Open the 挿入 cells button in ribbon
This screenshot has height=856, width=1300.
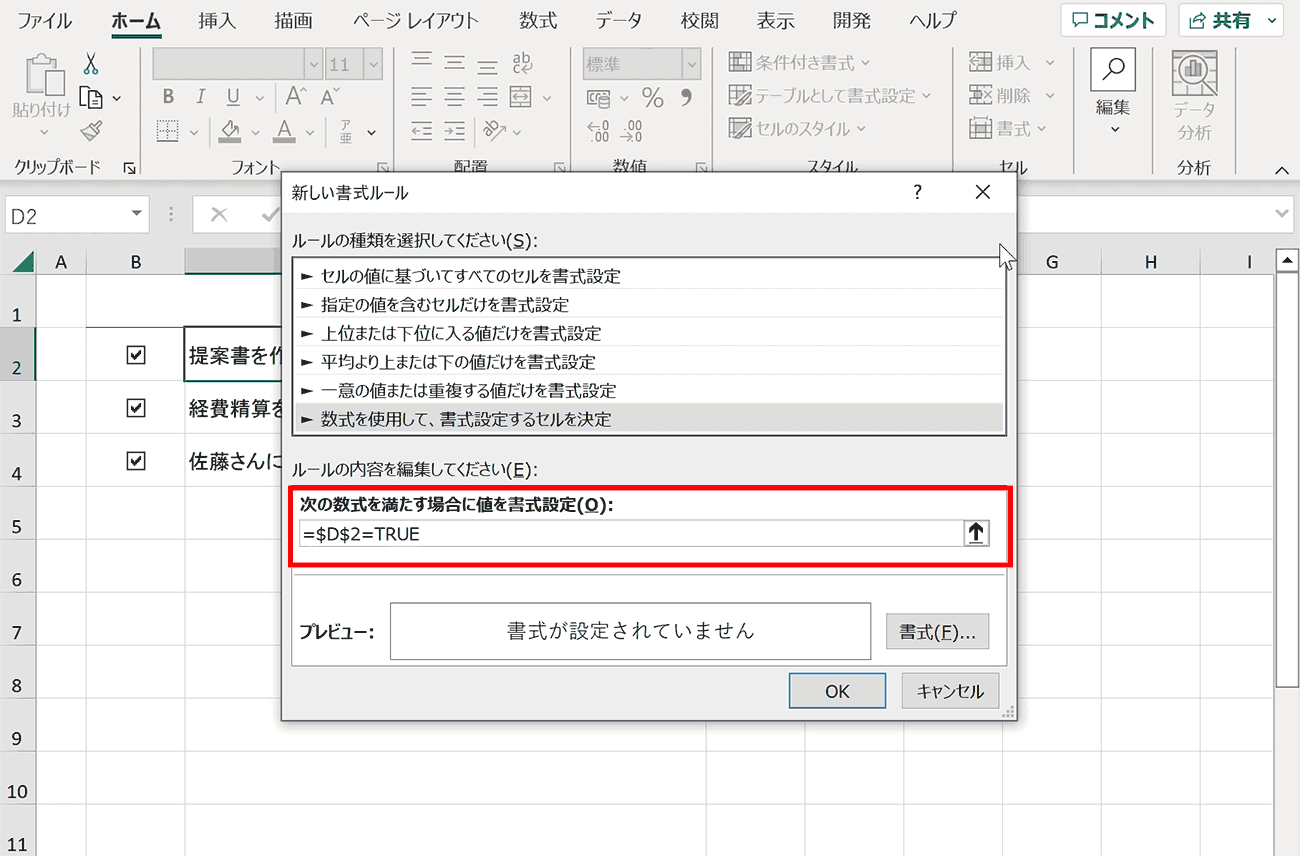tap(1012, 63)
